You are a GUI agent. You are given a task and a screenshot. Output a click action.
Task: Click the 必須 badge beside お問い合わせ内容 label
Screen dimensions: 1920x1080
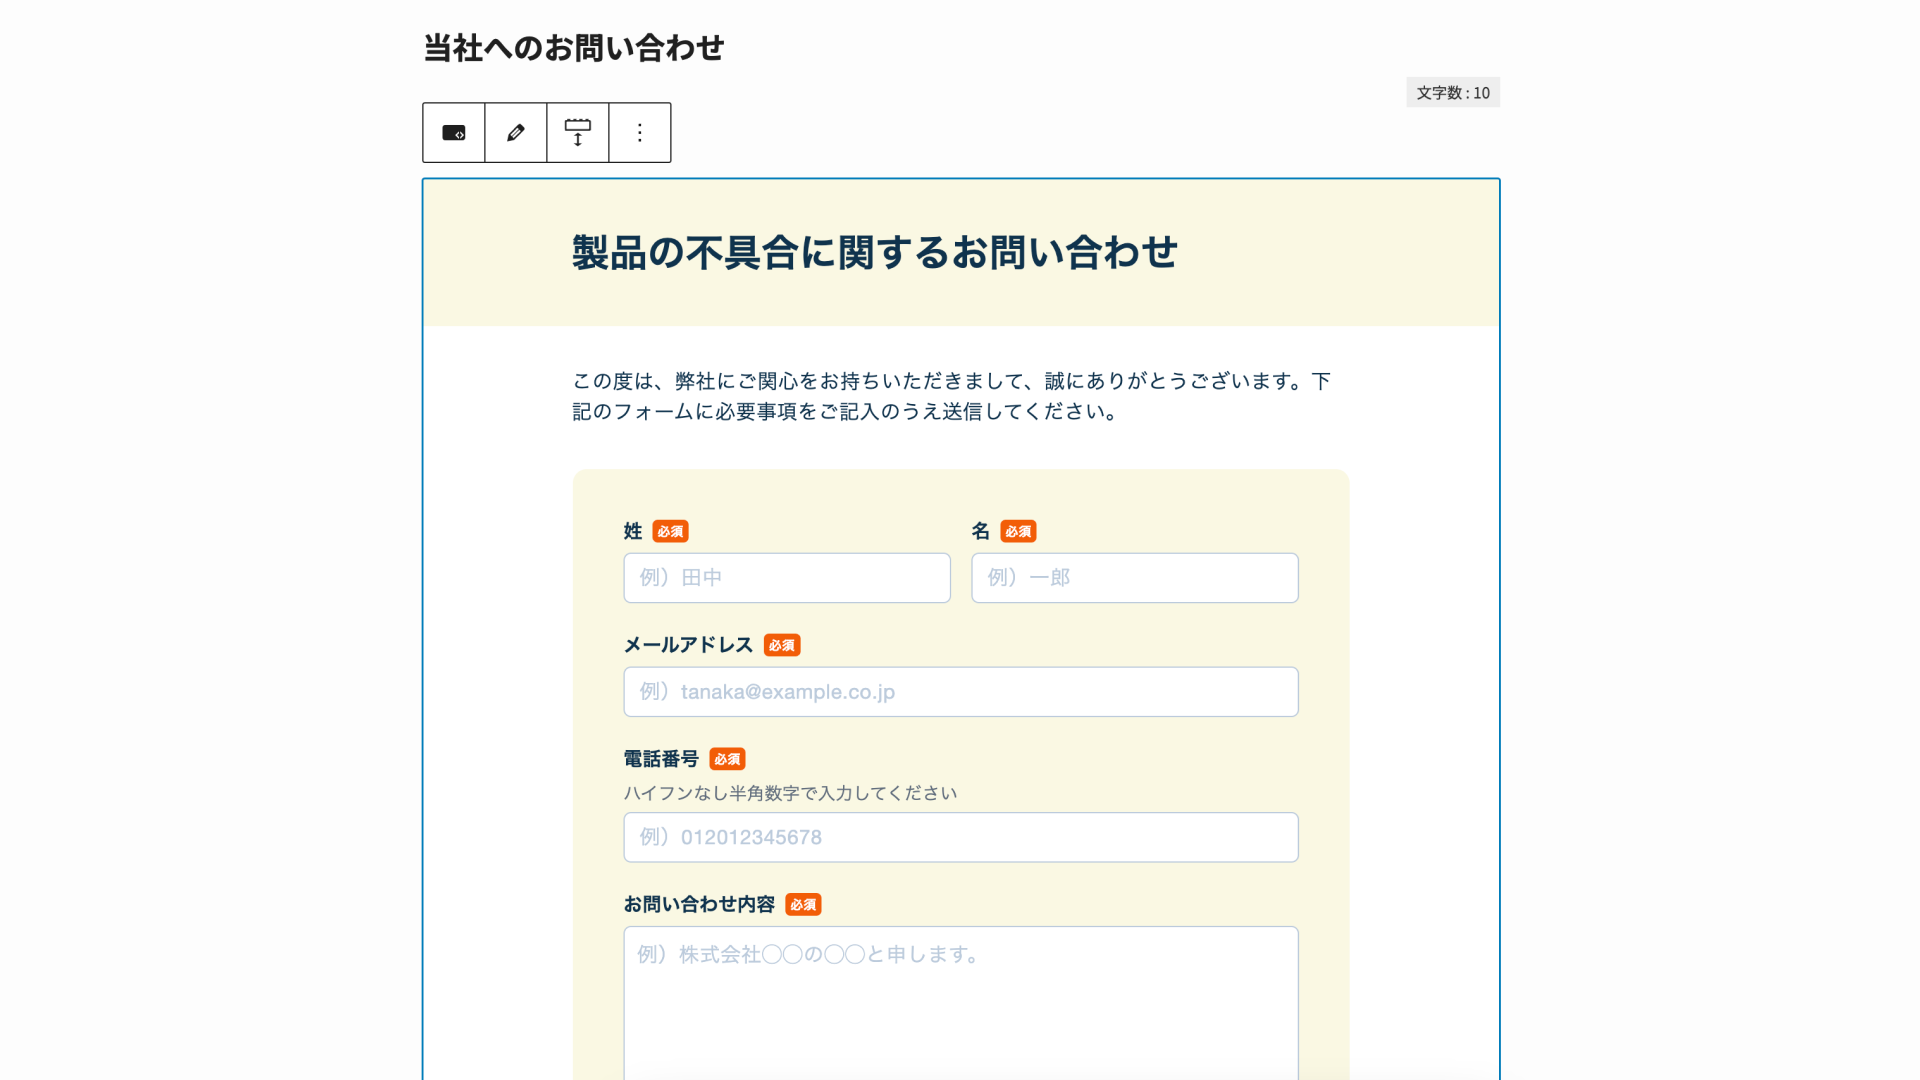803,905
